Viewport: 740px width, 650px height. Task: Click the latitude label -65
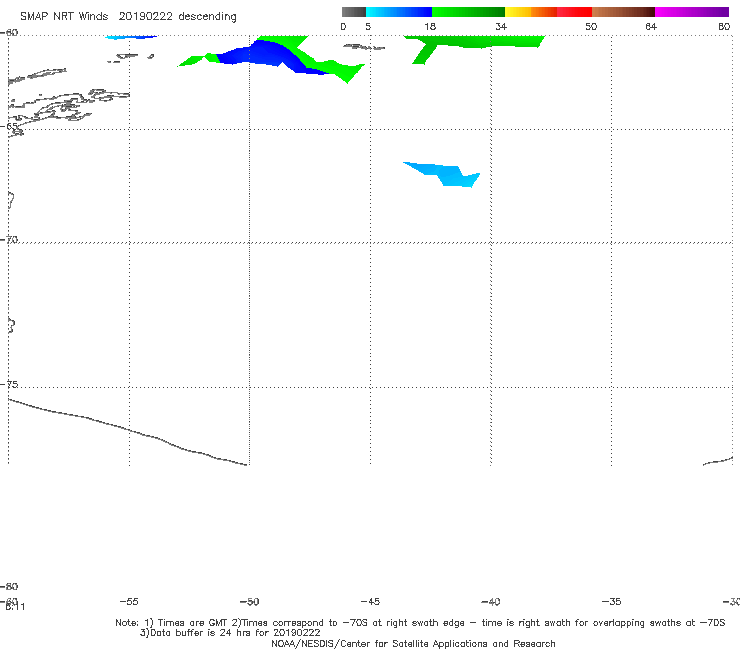click(9, 126)
